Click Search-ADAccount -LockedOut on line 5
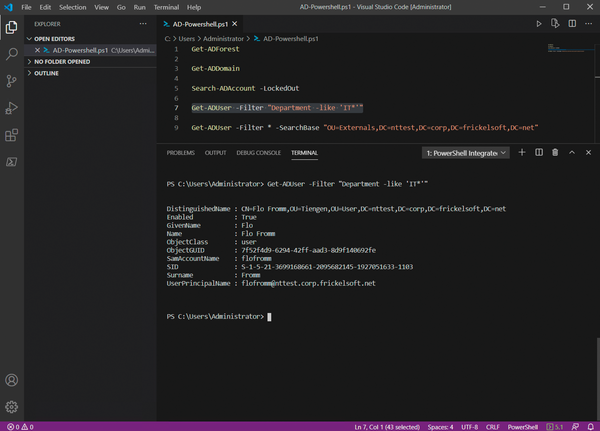This screenshot has height=431, width=600. tap(245, 88)
